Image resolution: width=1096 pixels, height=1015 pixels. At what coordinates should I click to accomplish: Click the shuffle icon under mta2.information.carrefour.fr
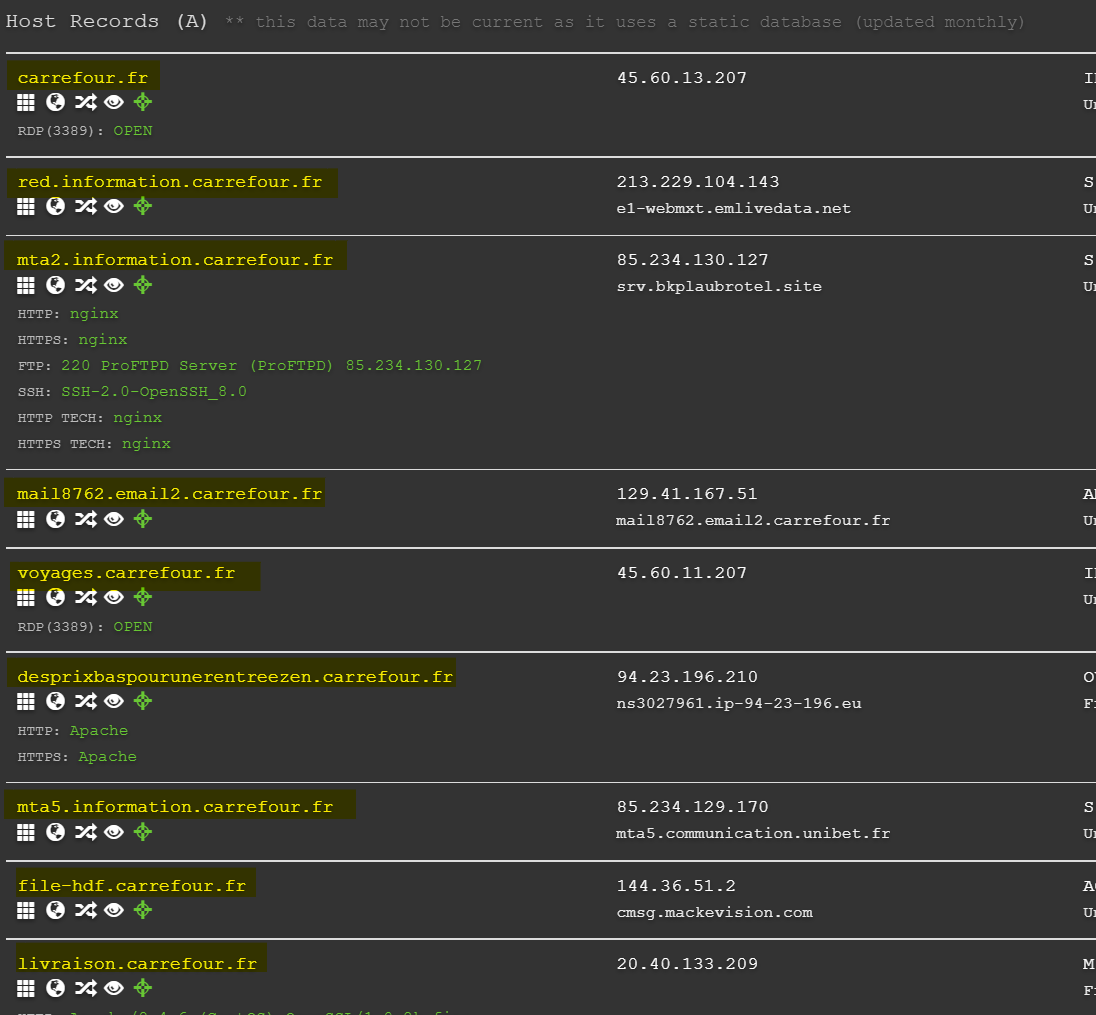[x=85, y=285]
